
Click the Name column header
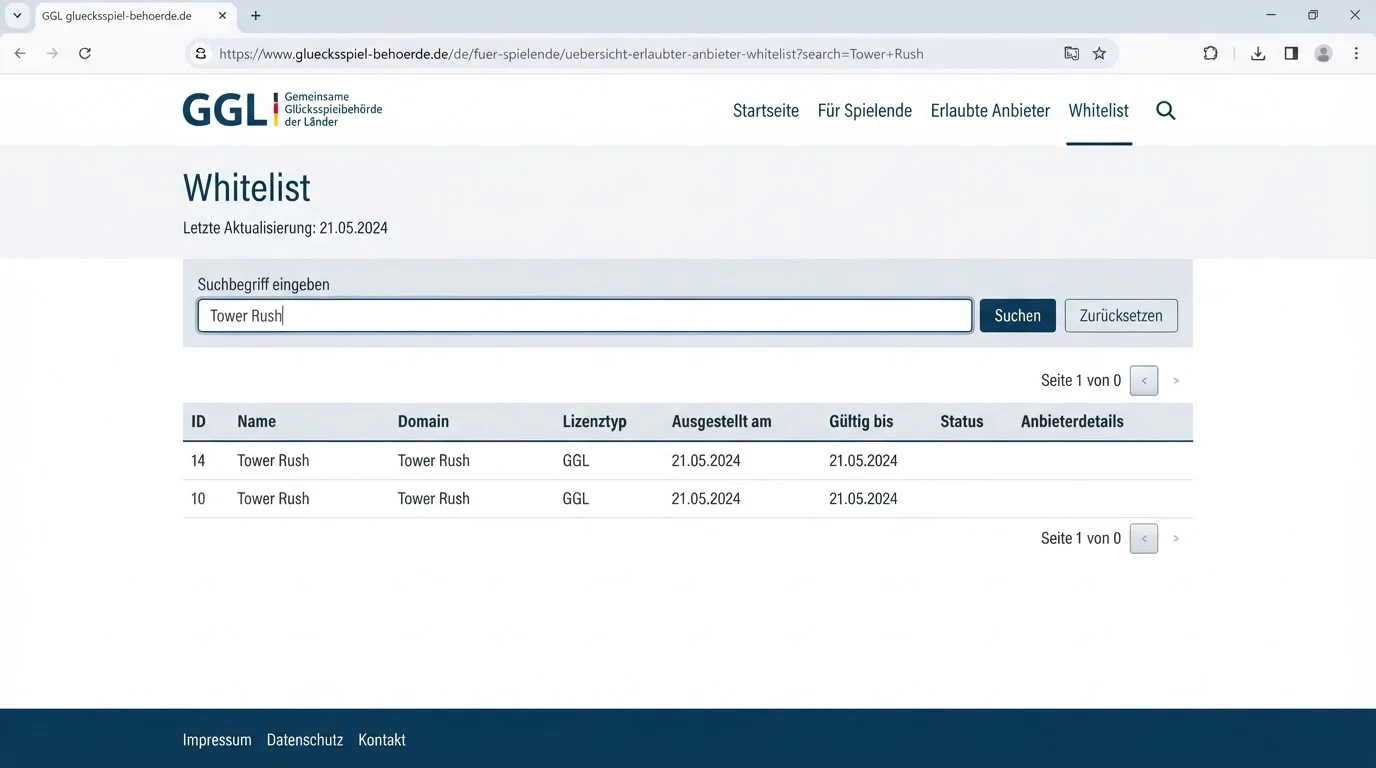(x=256, y=422)
